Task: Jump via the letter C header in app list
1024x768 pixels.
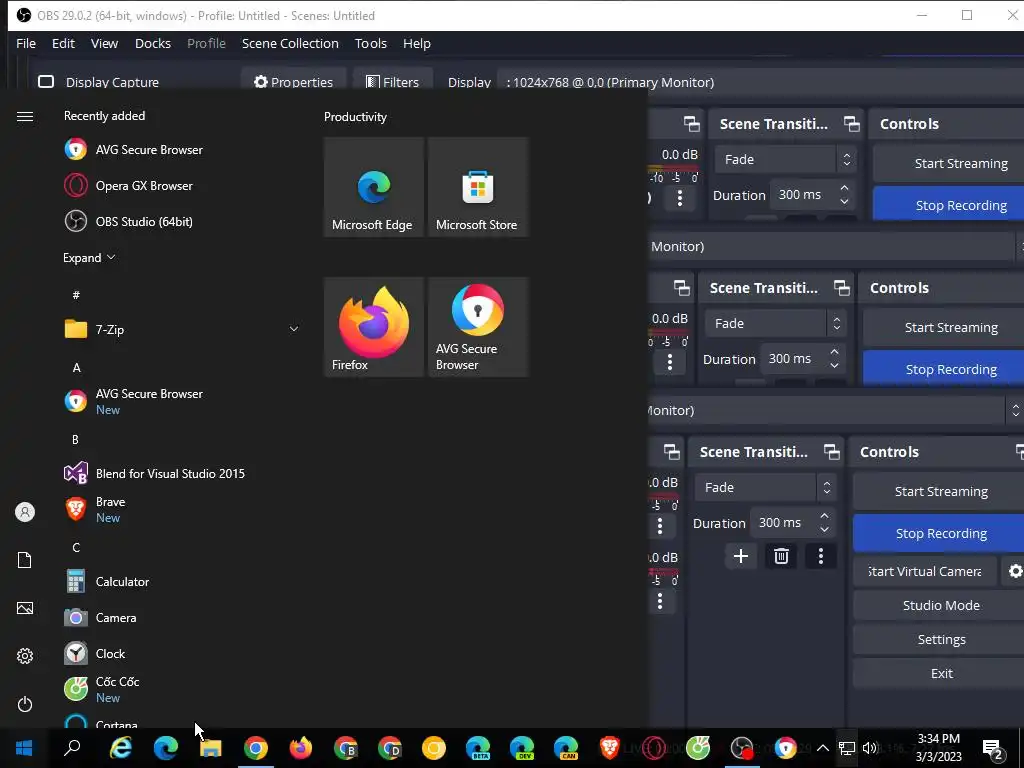Action: coord(76,547)
